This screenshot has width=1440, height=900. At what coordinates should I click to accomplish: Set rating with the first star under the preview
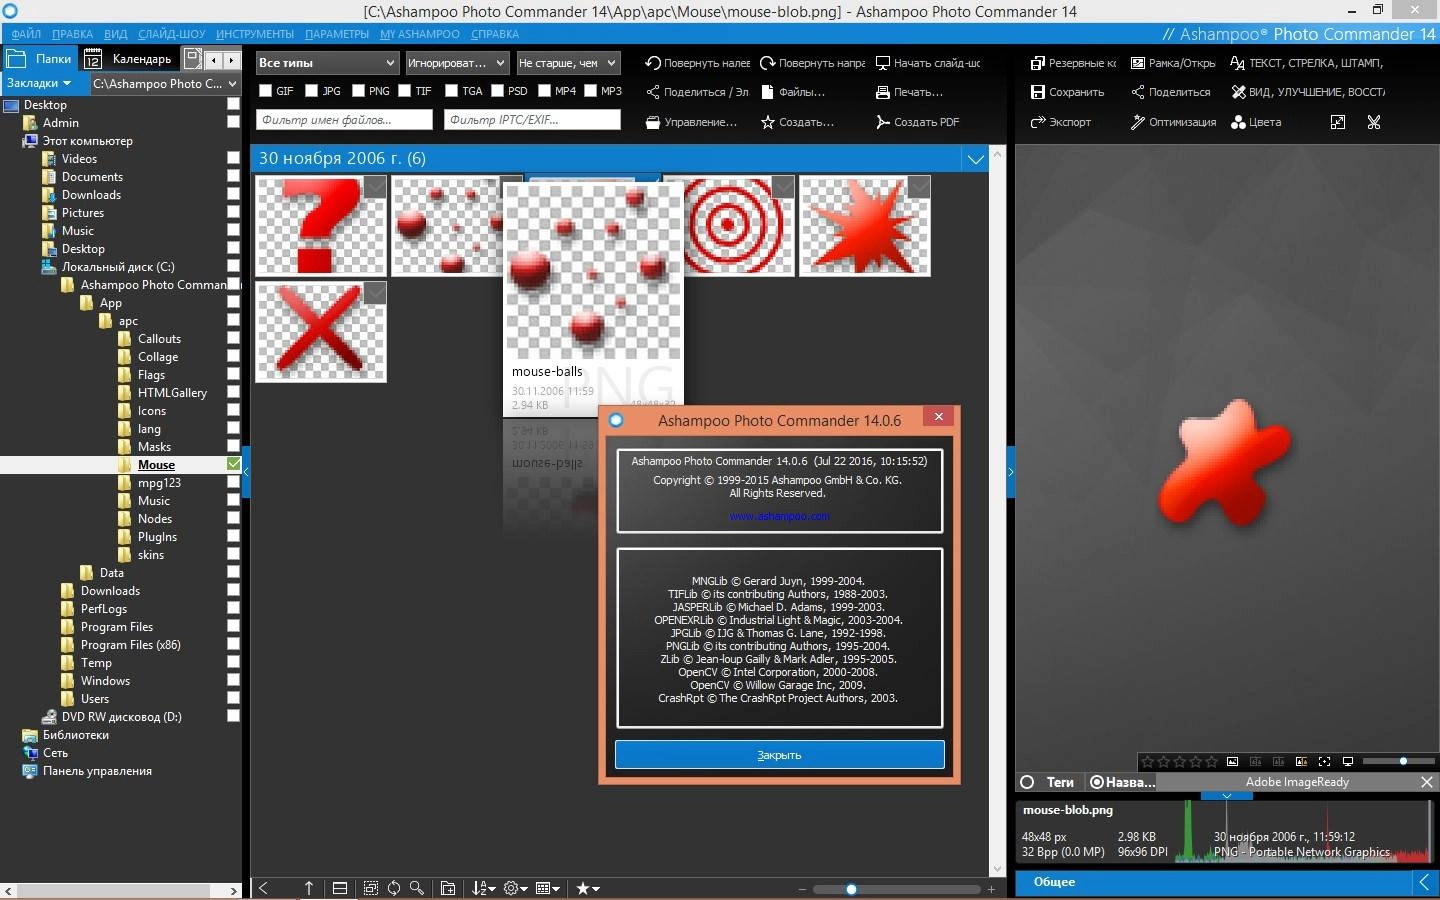pos(1148,762)
